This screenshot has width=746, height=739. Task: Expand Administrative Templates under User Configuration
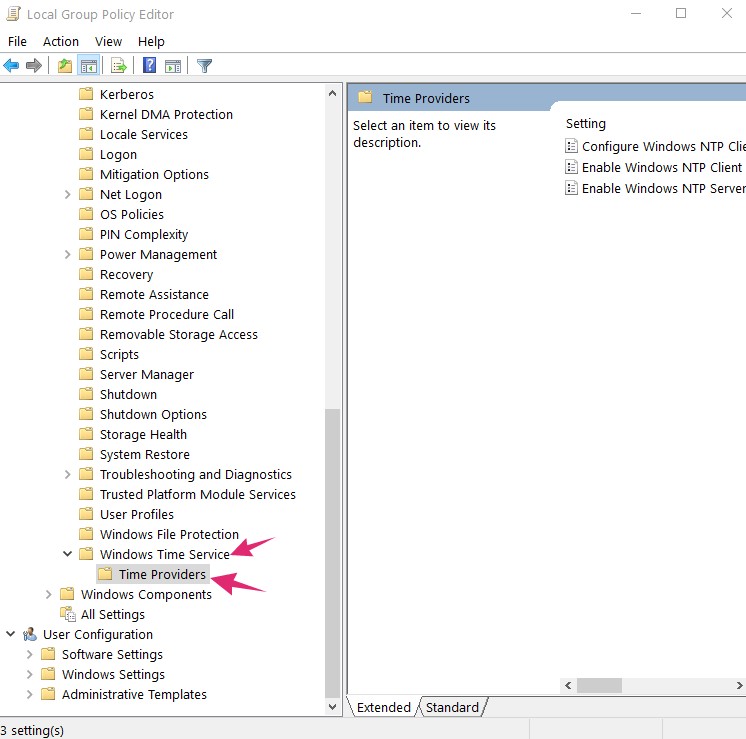pyautogui.click(x=29, y=694)
